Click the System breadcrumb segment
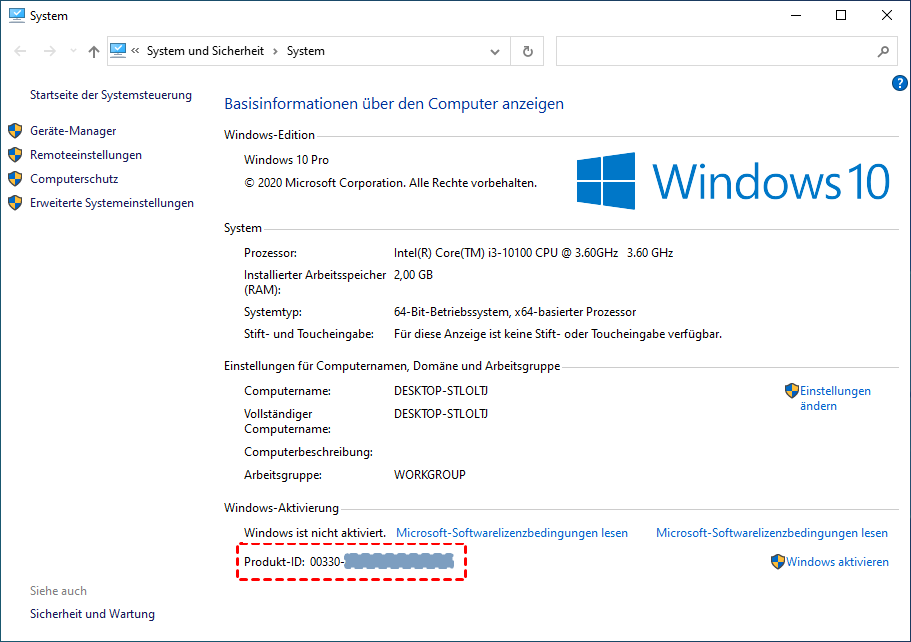Image resolution: width=911 pixels, height=642 pixels. (x=306, y=51)
